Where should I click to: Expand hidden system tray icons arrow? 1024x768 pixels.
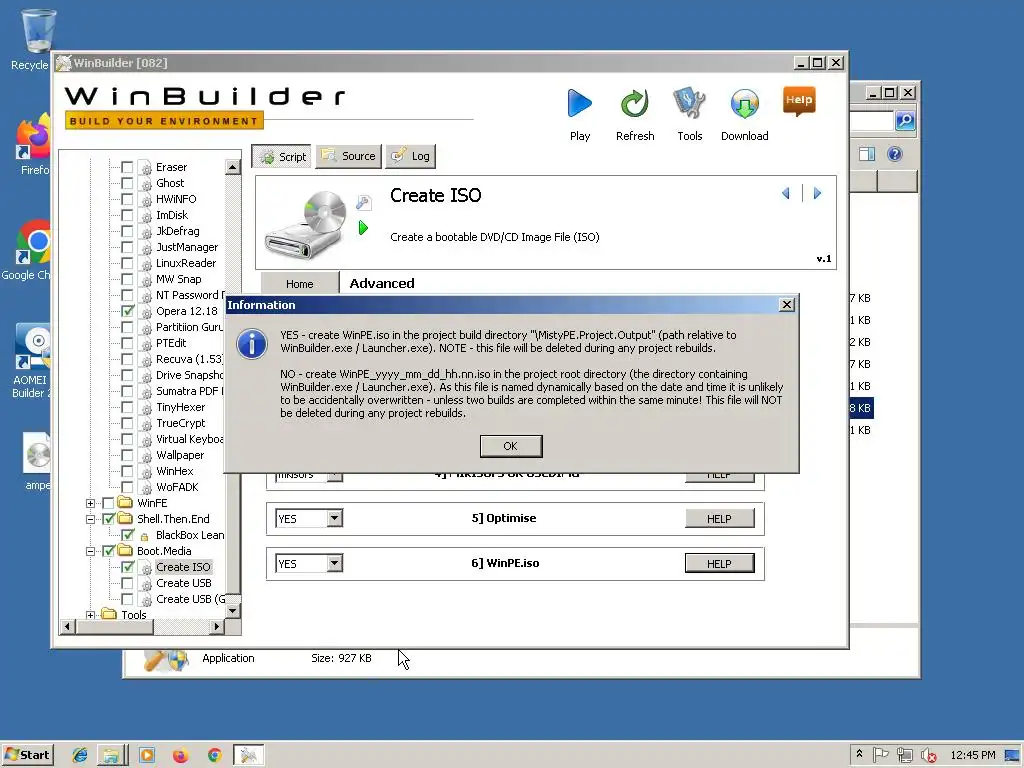(x=859, y=754)
